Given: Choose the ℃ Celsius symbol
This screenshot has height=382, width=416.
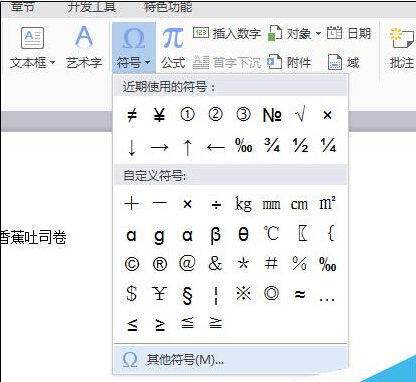Looking at the screenshot, I should [x=271, y=233].
